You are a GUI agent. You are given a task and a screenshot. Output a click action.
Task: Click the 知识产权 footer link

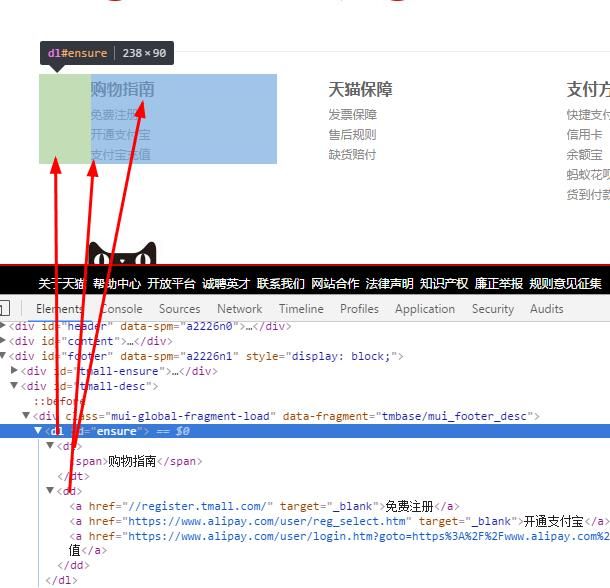(x=444, y=284)
